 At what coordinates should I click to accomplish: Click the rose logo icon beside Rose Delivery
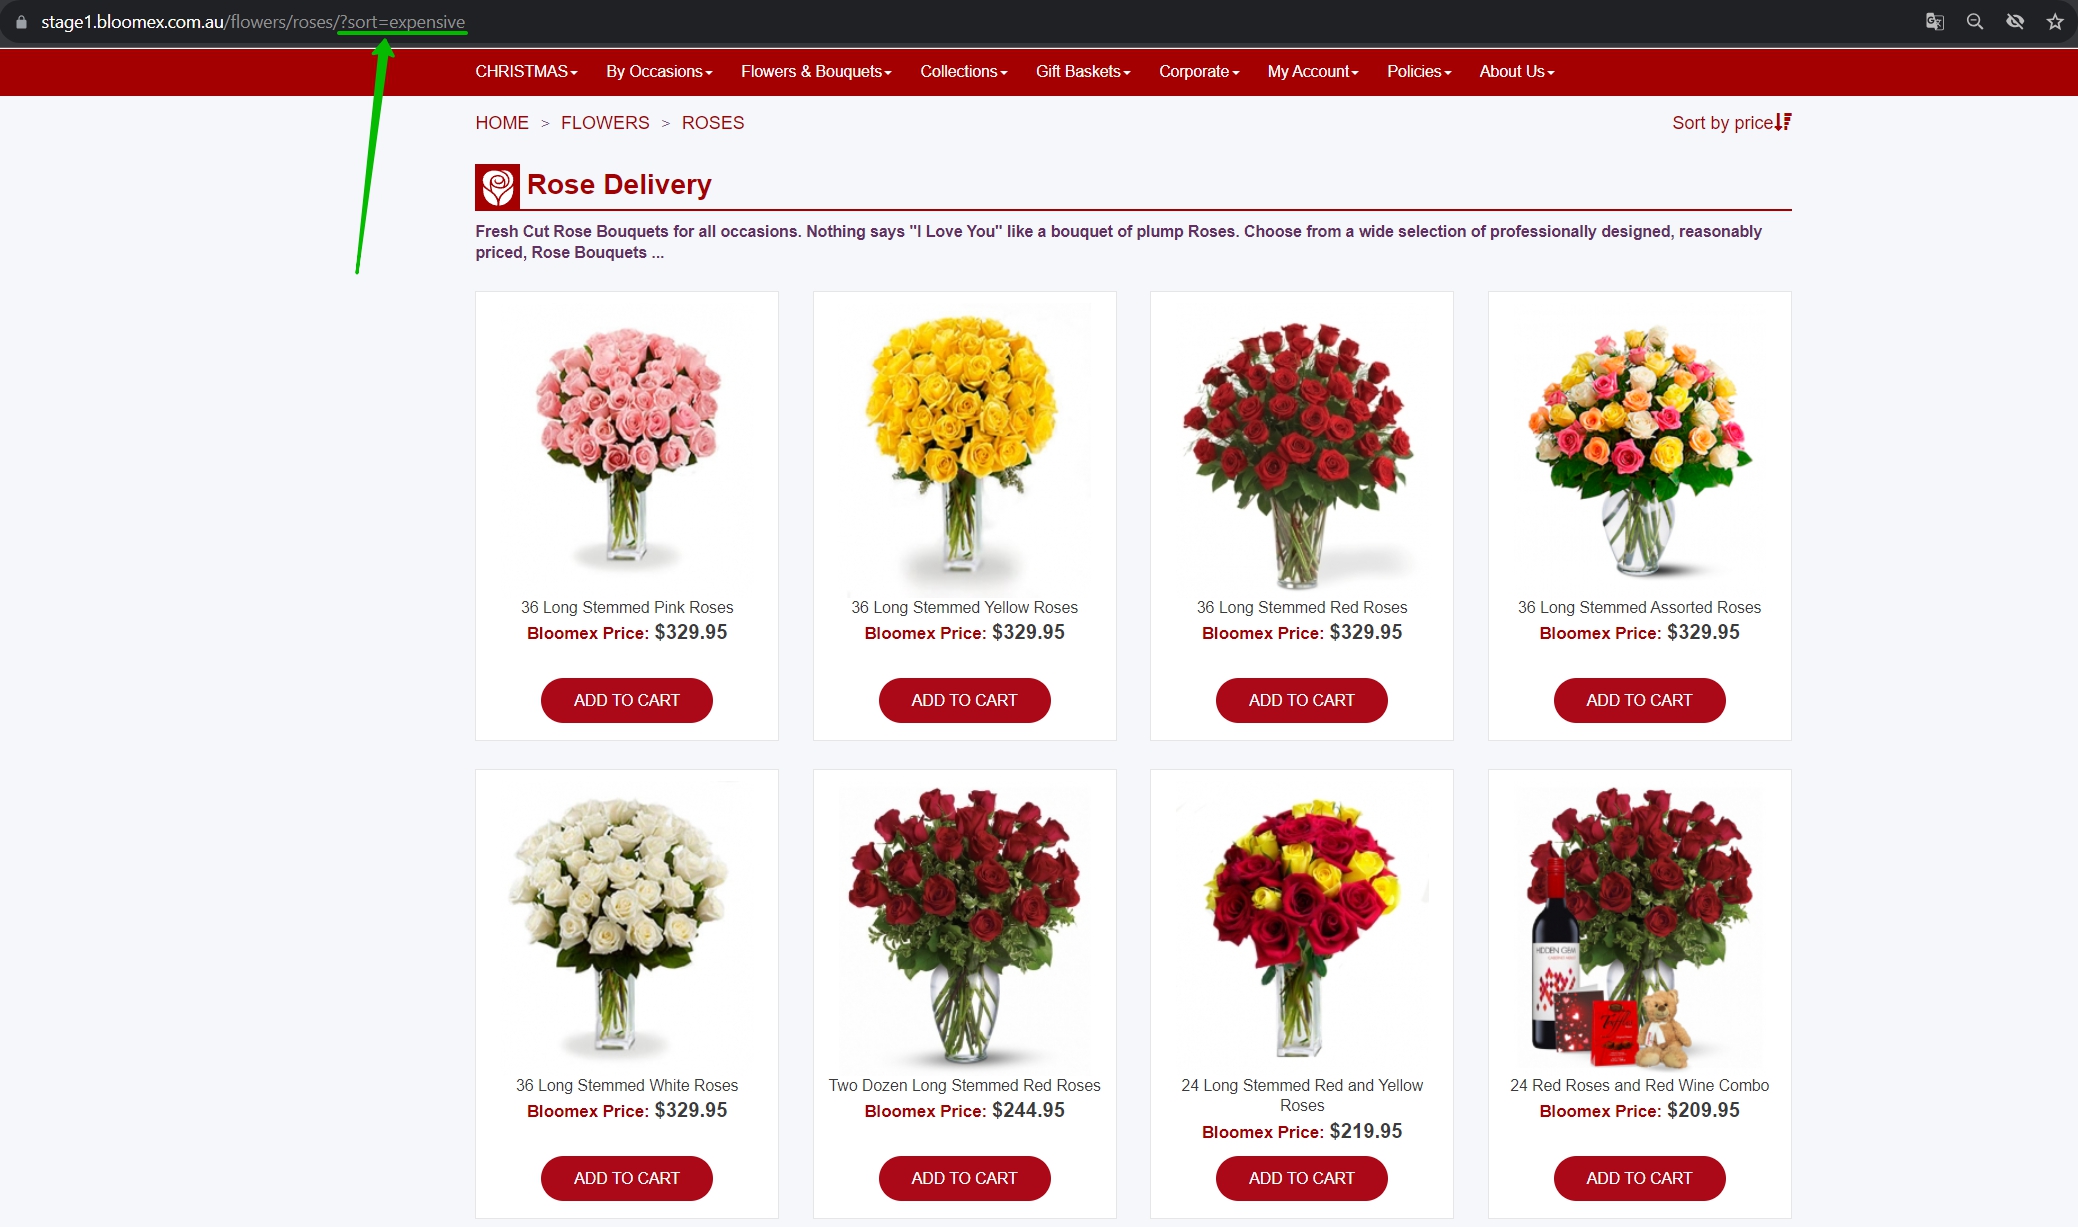pos(497,186)
